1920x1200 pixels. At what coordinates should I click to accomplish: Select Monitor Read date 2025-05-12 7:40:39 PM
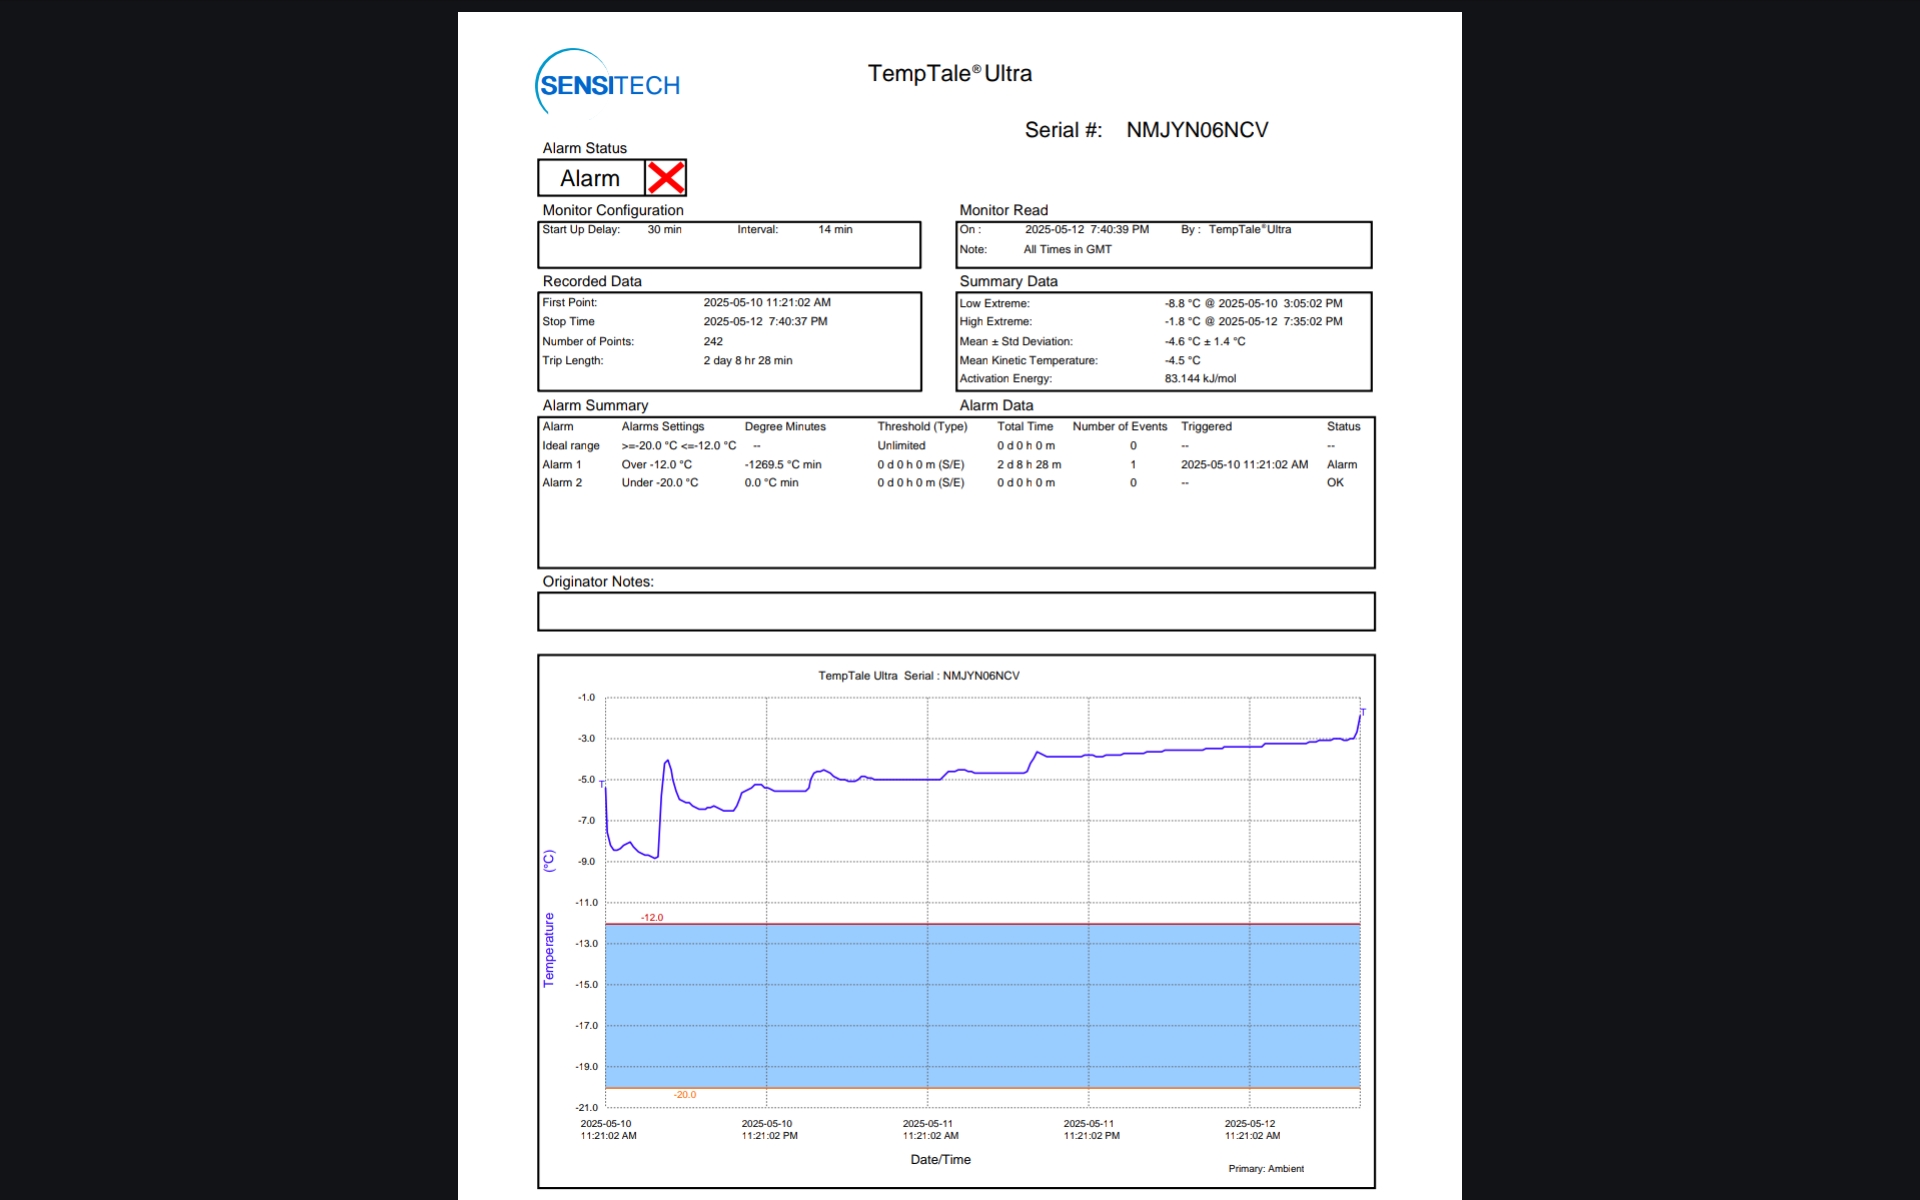[1086, 230]
